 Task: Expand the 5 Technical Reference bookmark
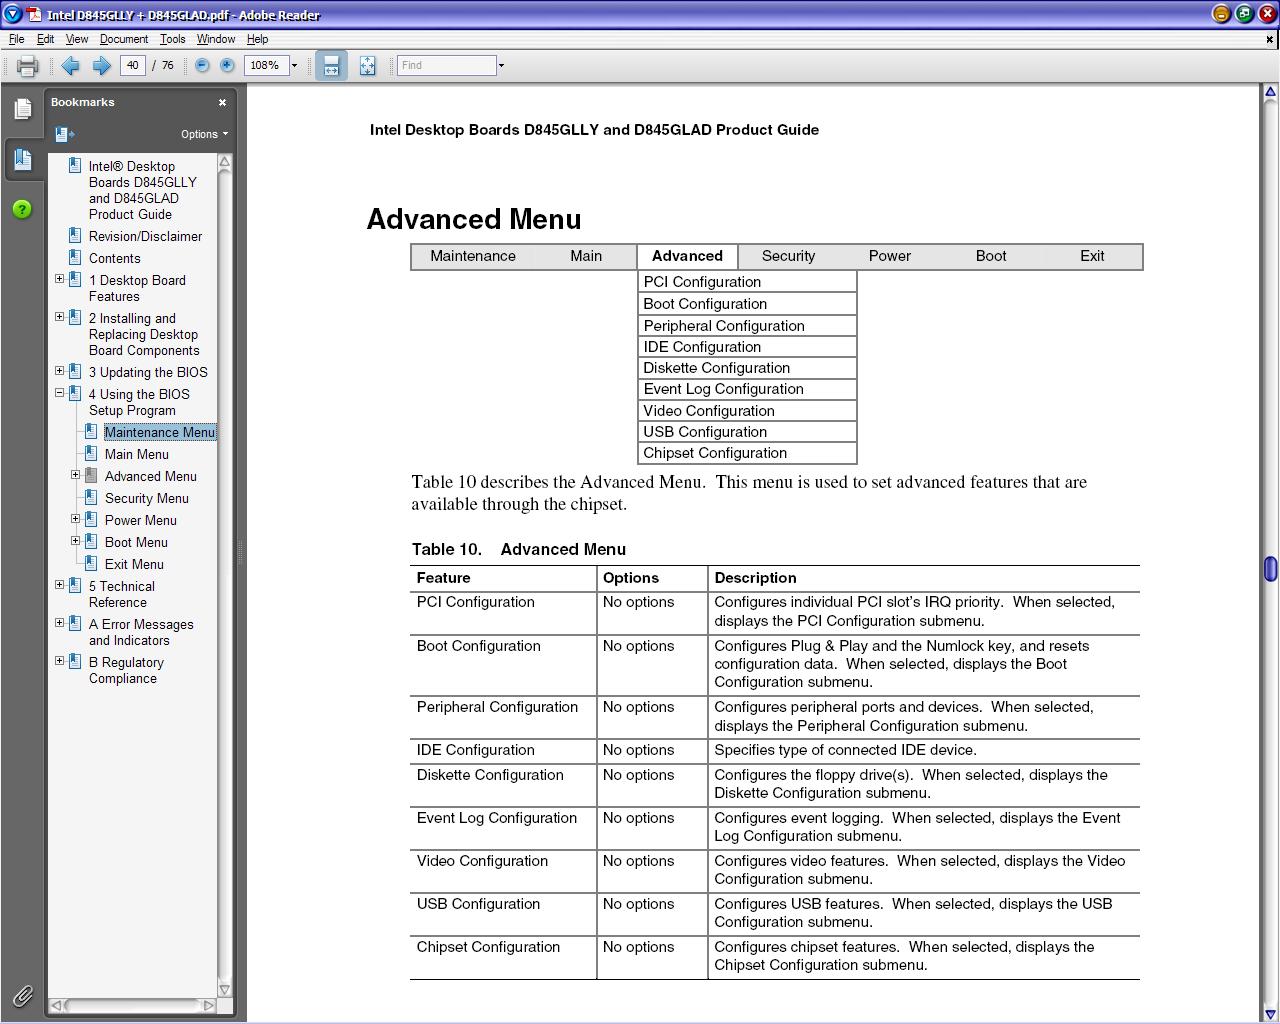point(59,585)
